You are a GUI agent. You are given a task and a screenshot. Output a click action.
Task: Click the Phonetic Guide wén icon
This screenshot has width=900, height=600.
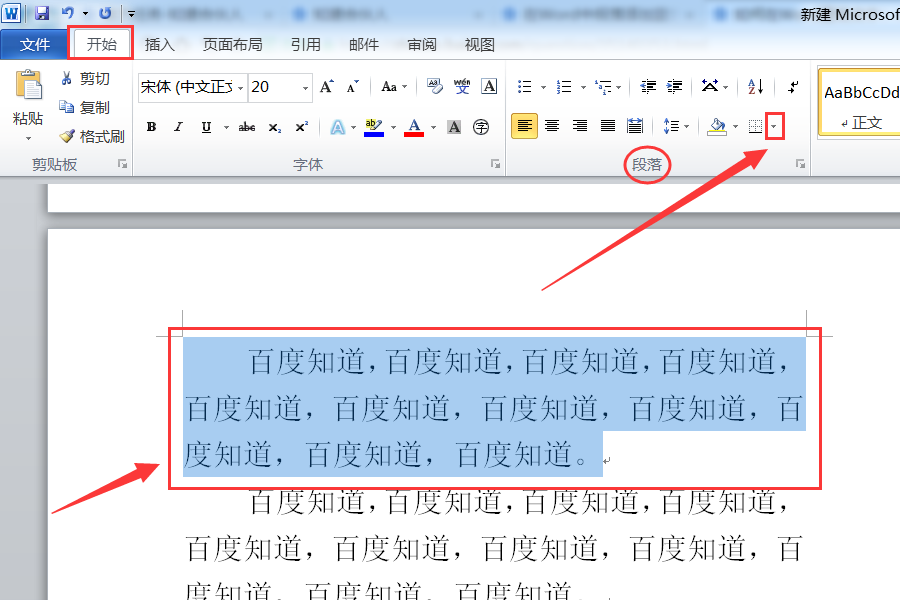coord(462,87)
